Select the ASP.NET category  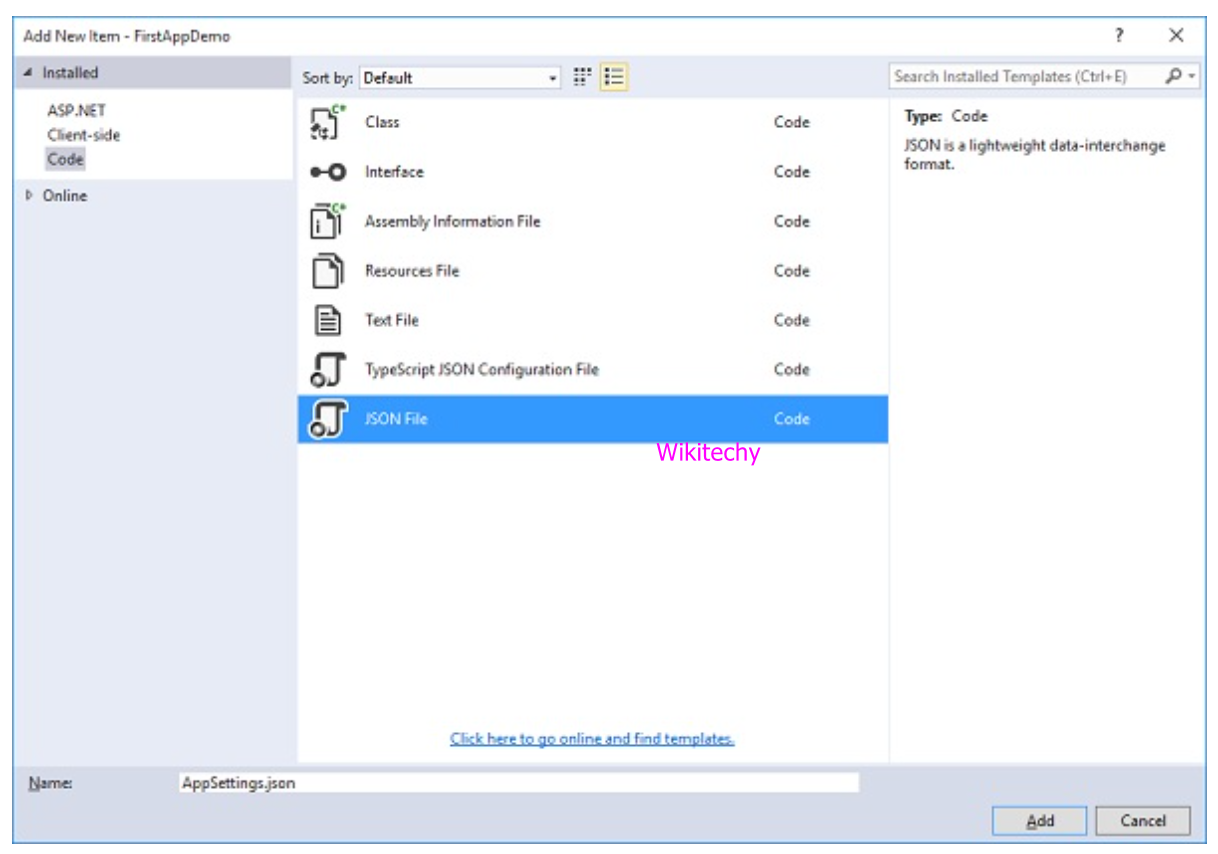coord(76,111)
